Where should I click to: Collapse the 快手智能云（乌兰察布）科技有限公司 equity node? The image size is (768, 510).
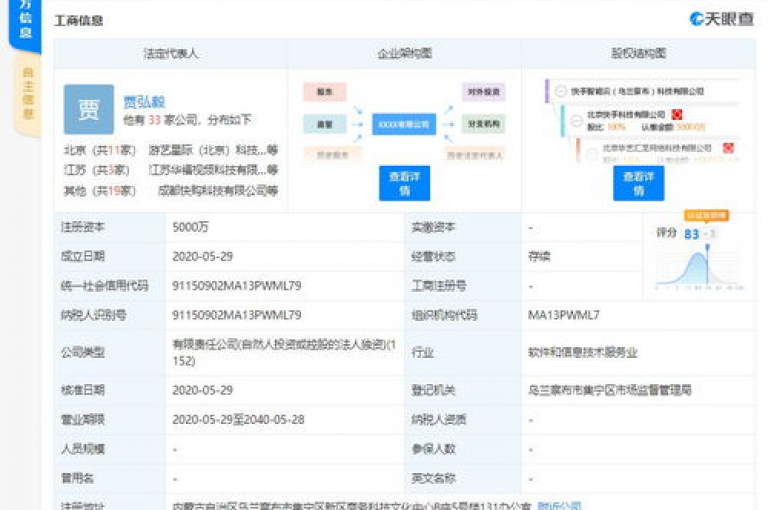(561, 91)
